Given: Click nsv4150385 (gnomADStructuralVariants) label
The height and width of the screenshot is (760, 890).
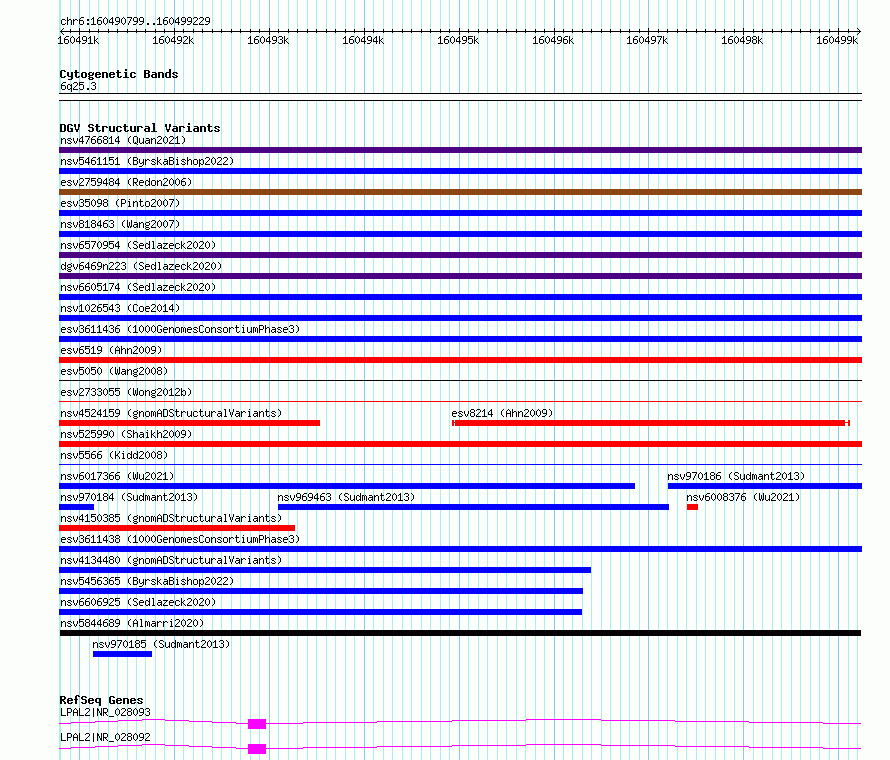Looking at the screenshot, I should (x=171, y=518).
